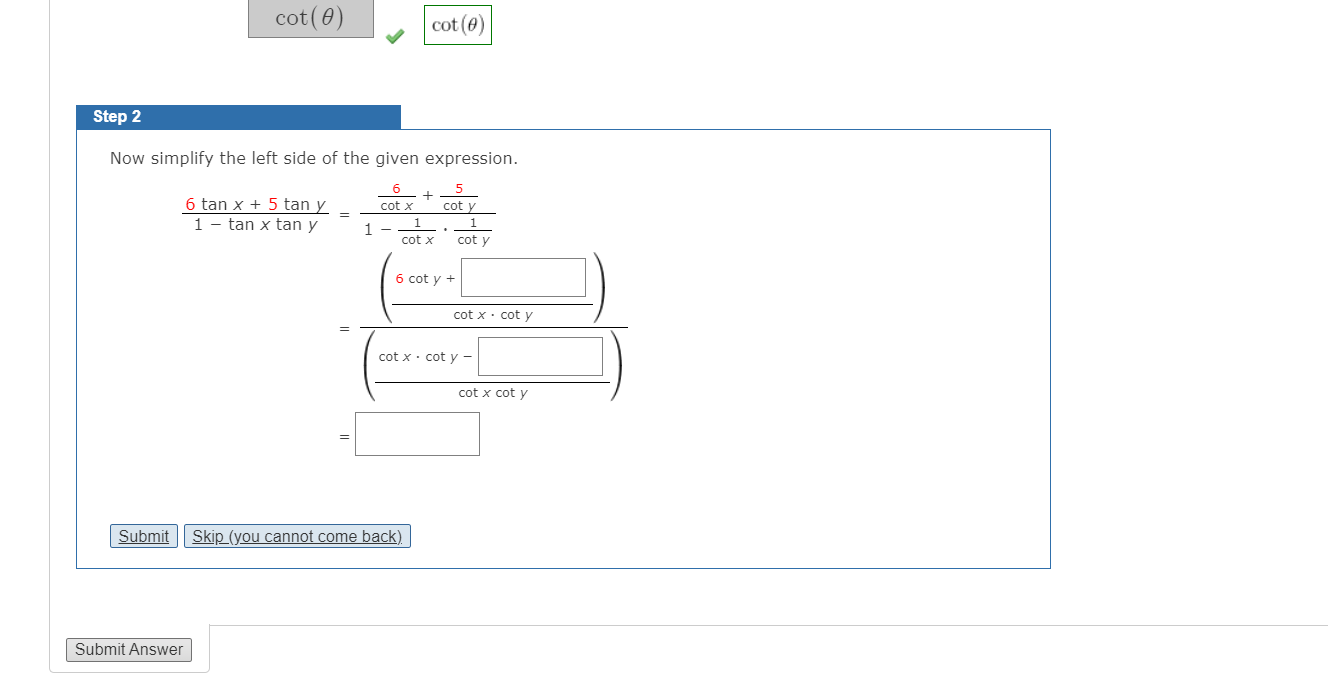Click the empty box after cot x · cot y −

(x=541, y=356)
